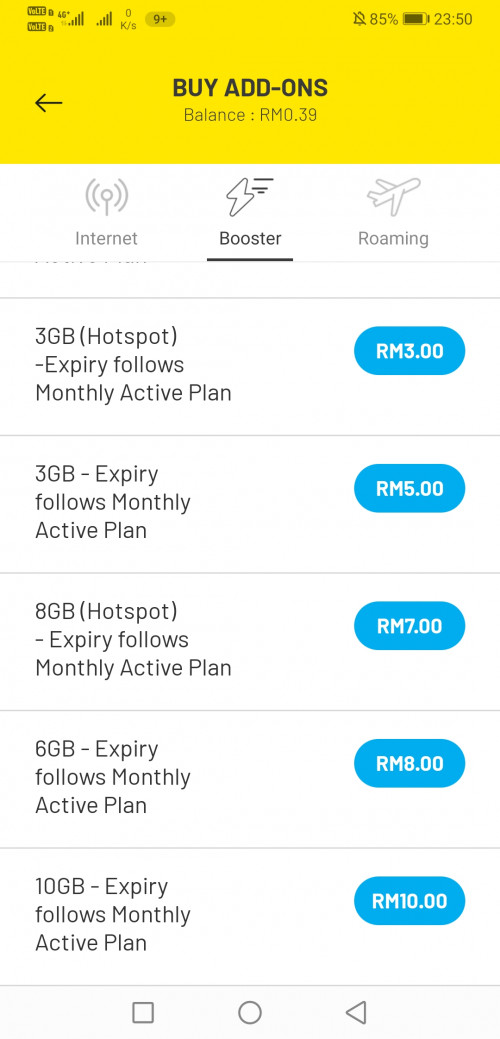
Task: Buy the 10GB add-on for RM10.00
Action: 410,901
